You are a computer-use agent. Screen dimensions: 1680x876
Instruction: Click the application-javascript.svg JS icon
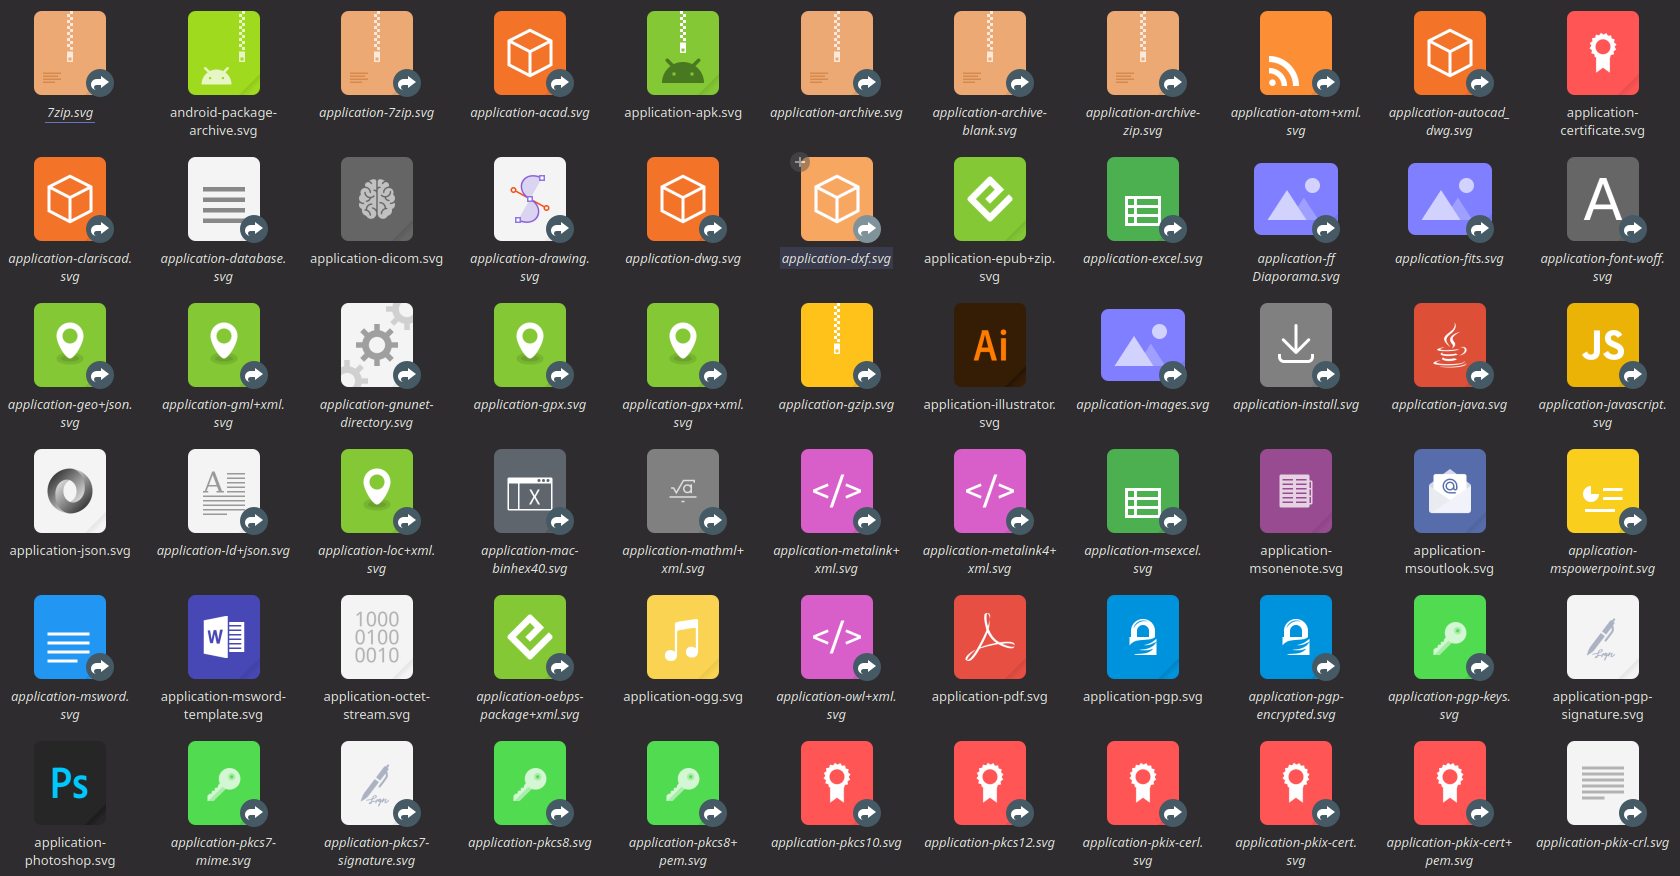coord(1603,345)
